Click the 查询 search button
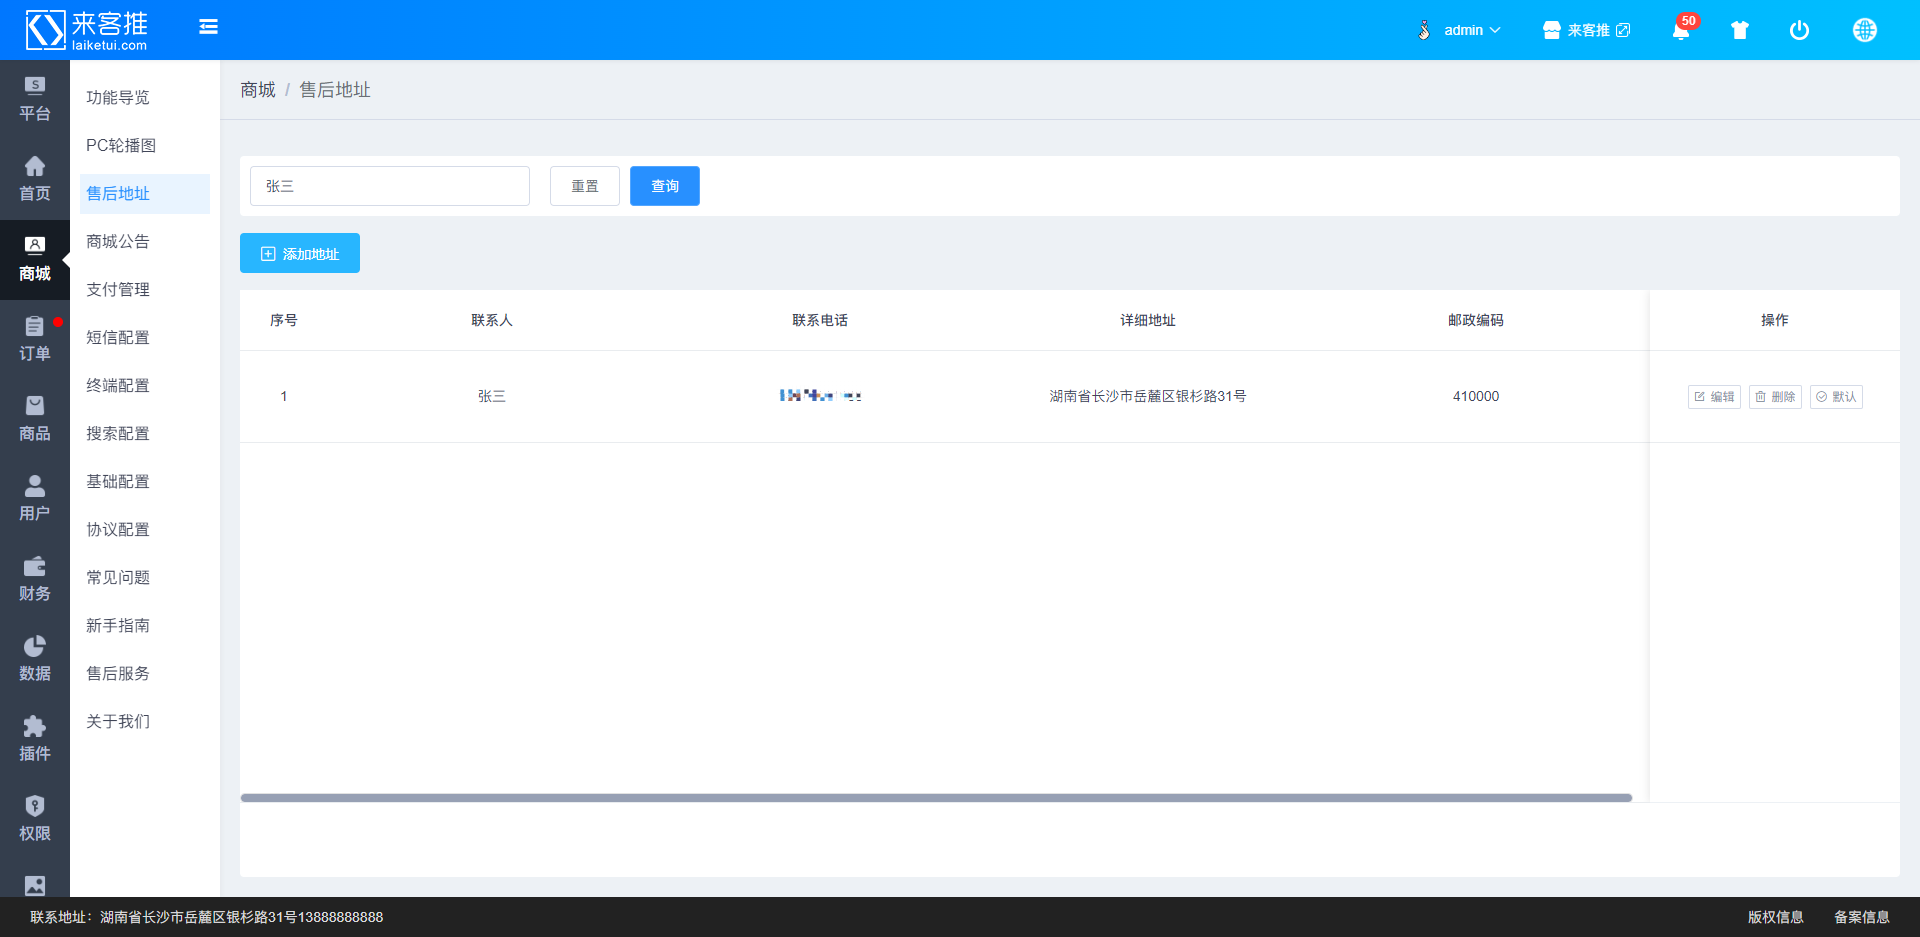The height and width of the screenshot is (937, 1920). click(665, 186)
